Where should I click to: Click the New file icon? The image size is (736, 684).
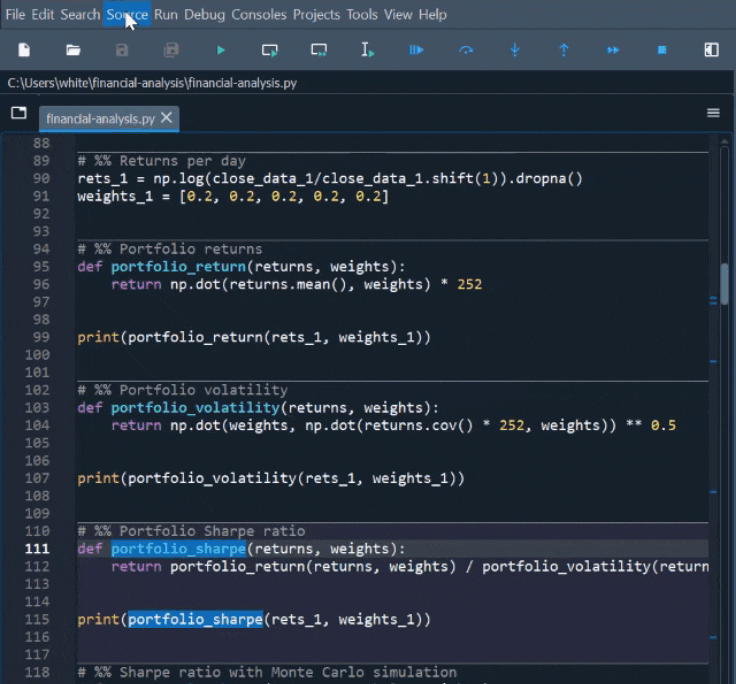[24, 50]
